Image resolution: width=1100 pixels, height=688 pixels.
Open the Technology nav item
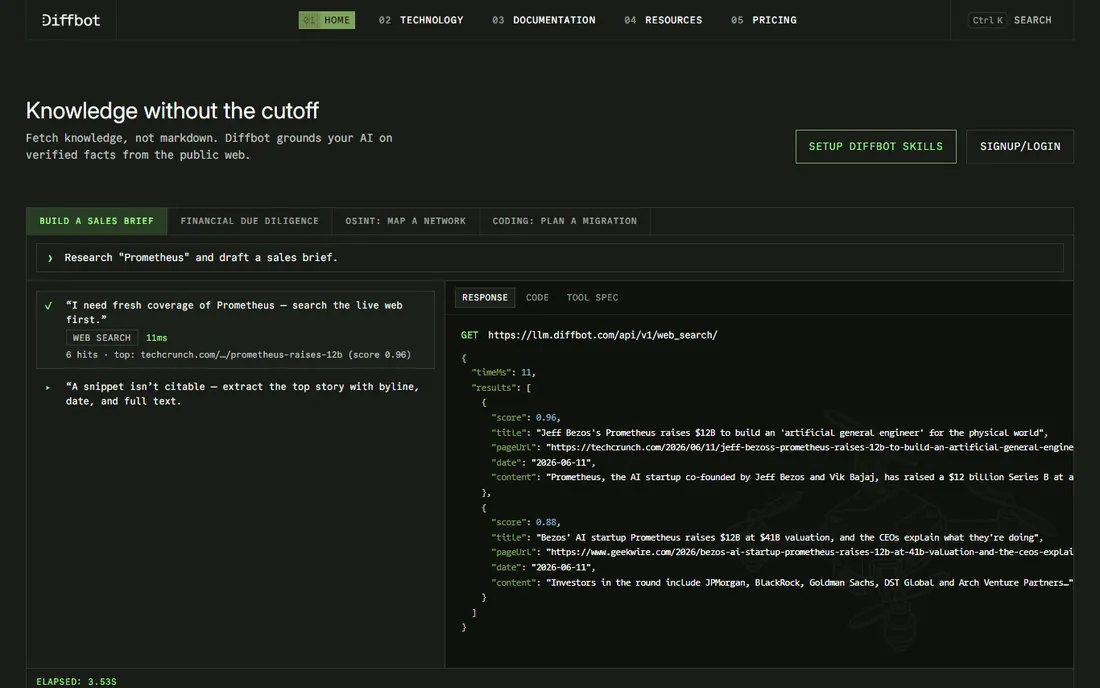tap(421, 20)
